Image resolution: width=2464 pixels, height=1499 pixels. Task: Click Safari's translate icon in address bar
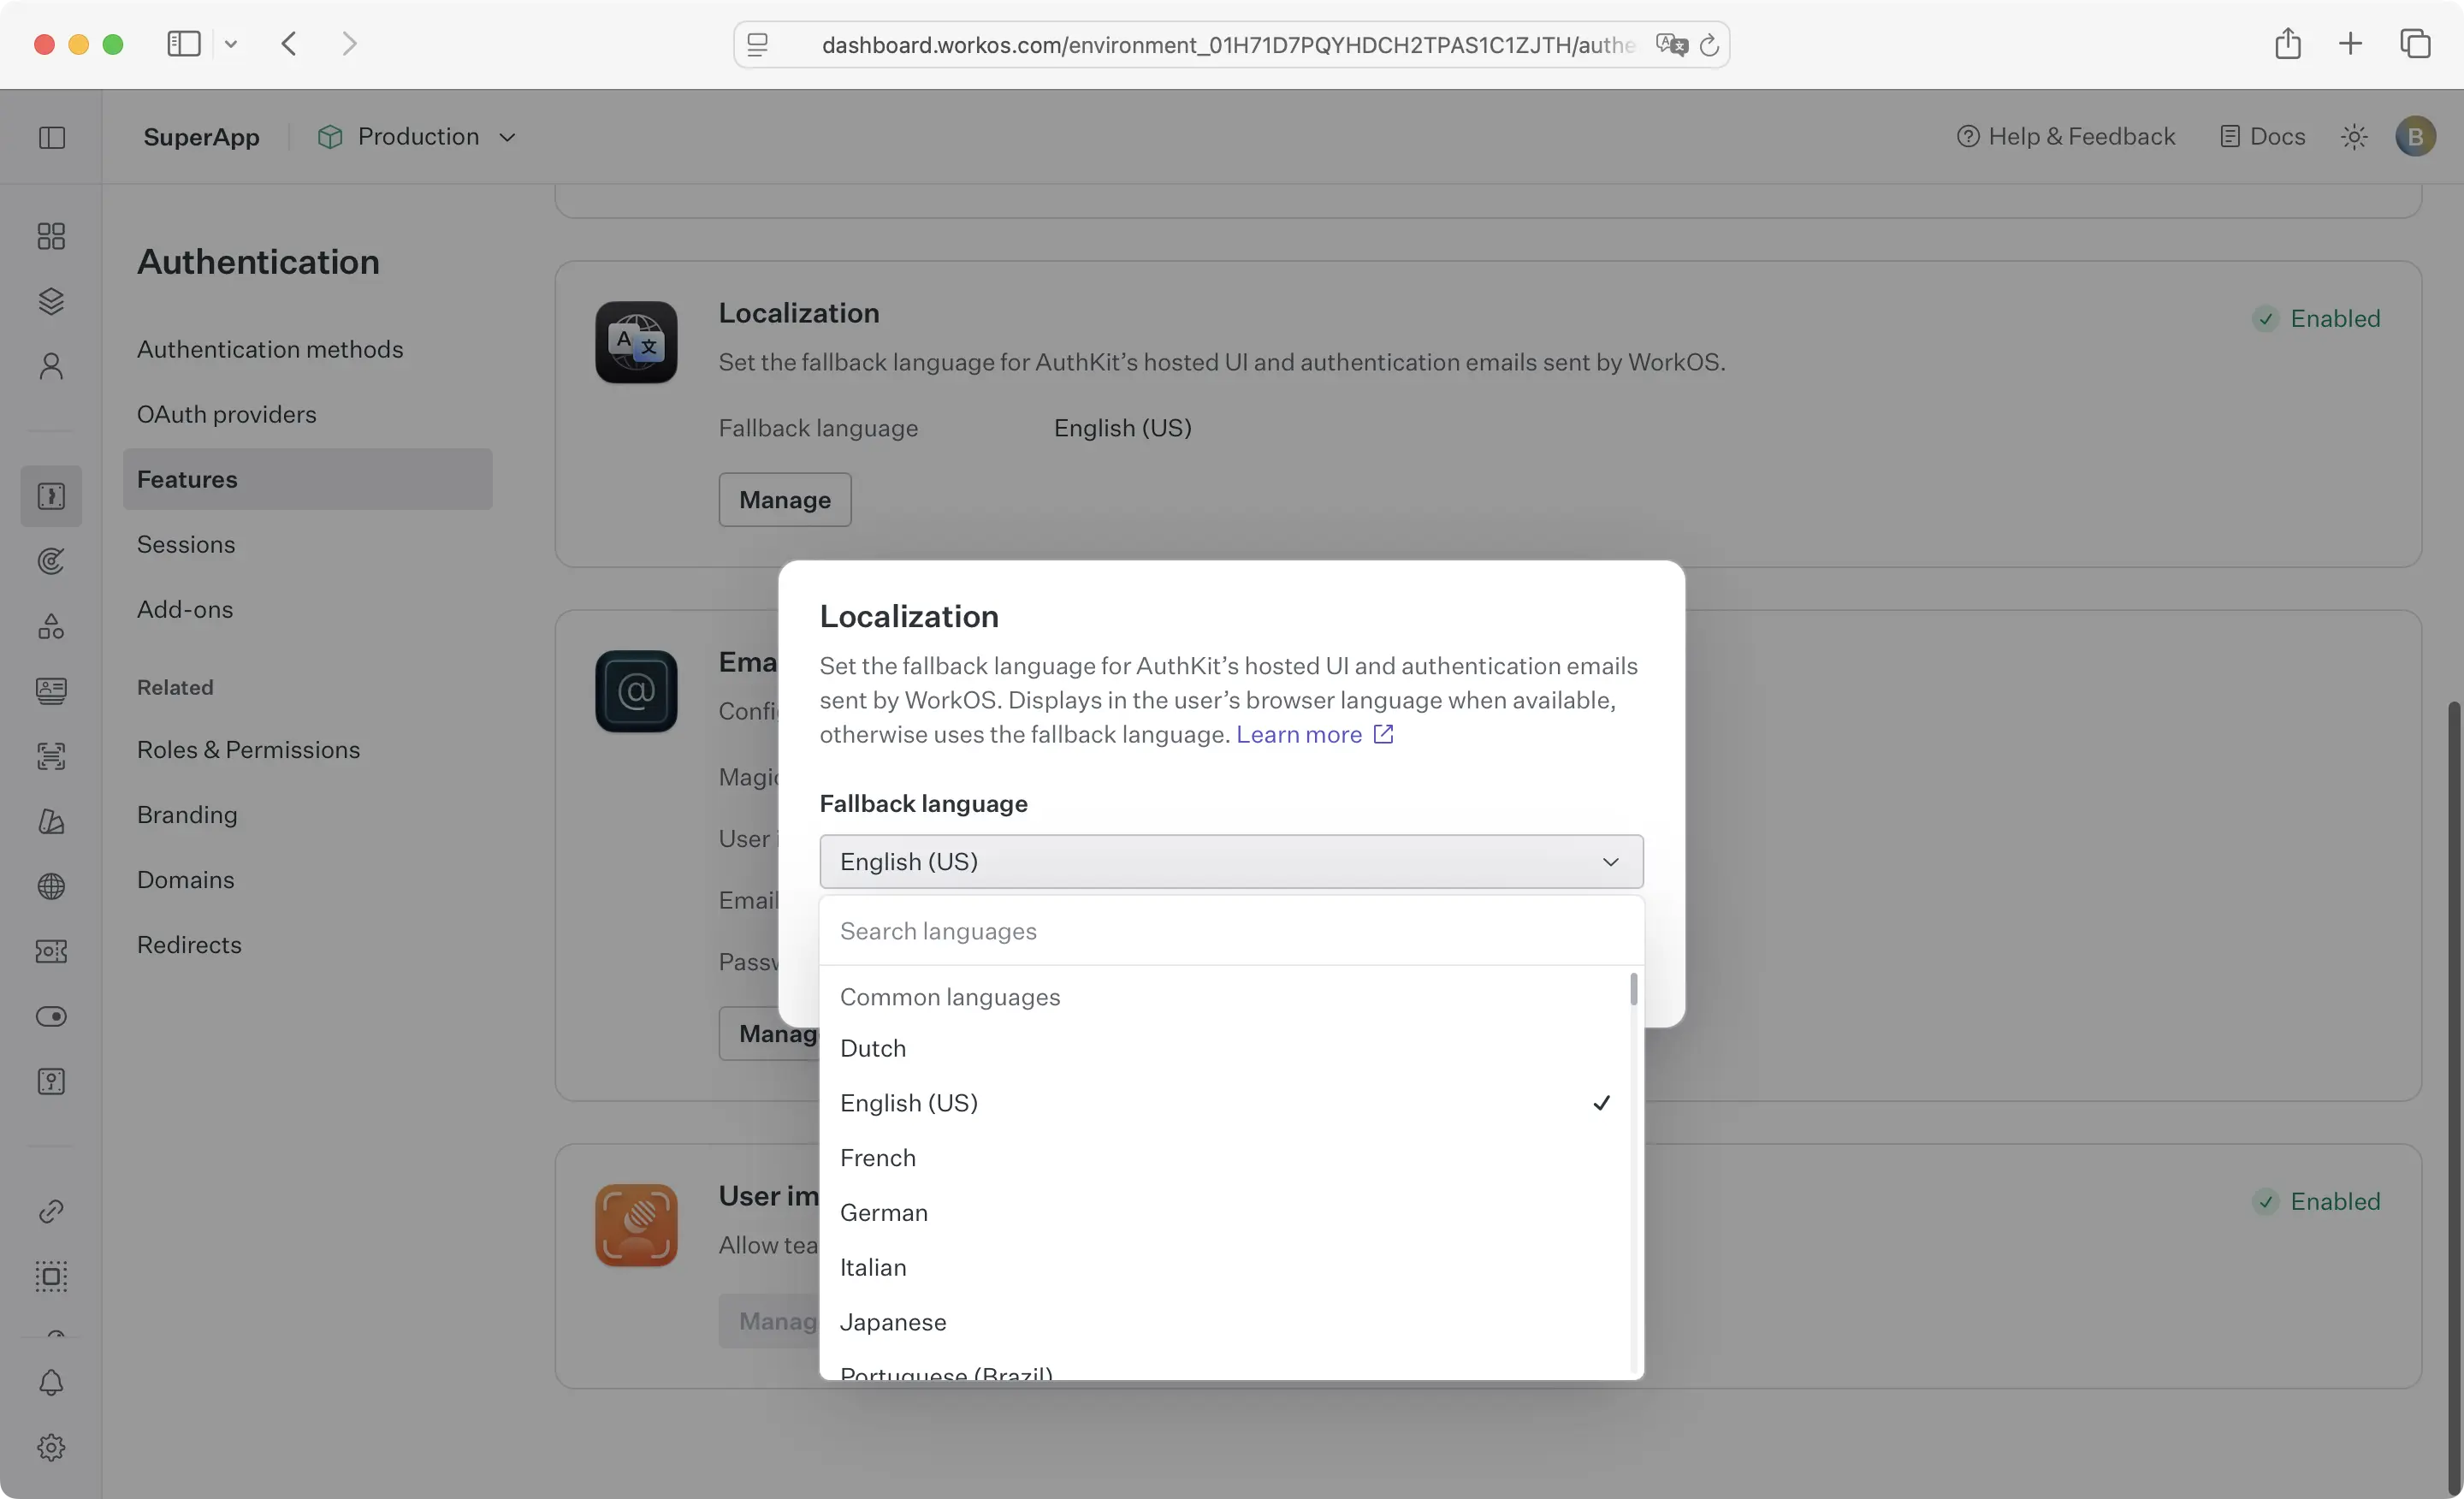tap(1671, 44)
